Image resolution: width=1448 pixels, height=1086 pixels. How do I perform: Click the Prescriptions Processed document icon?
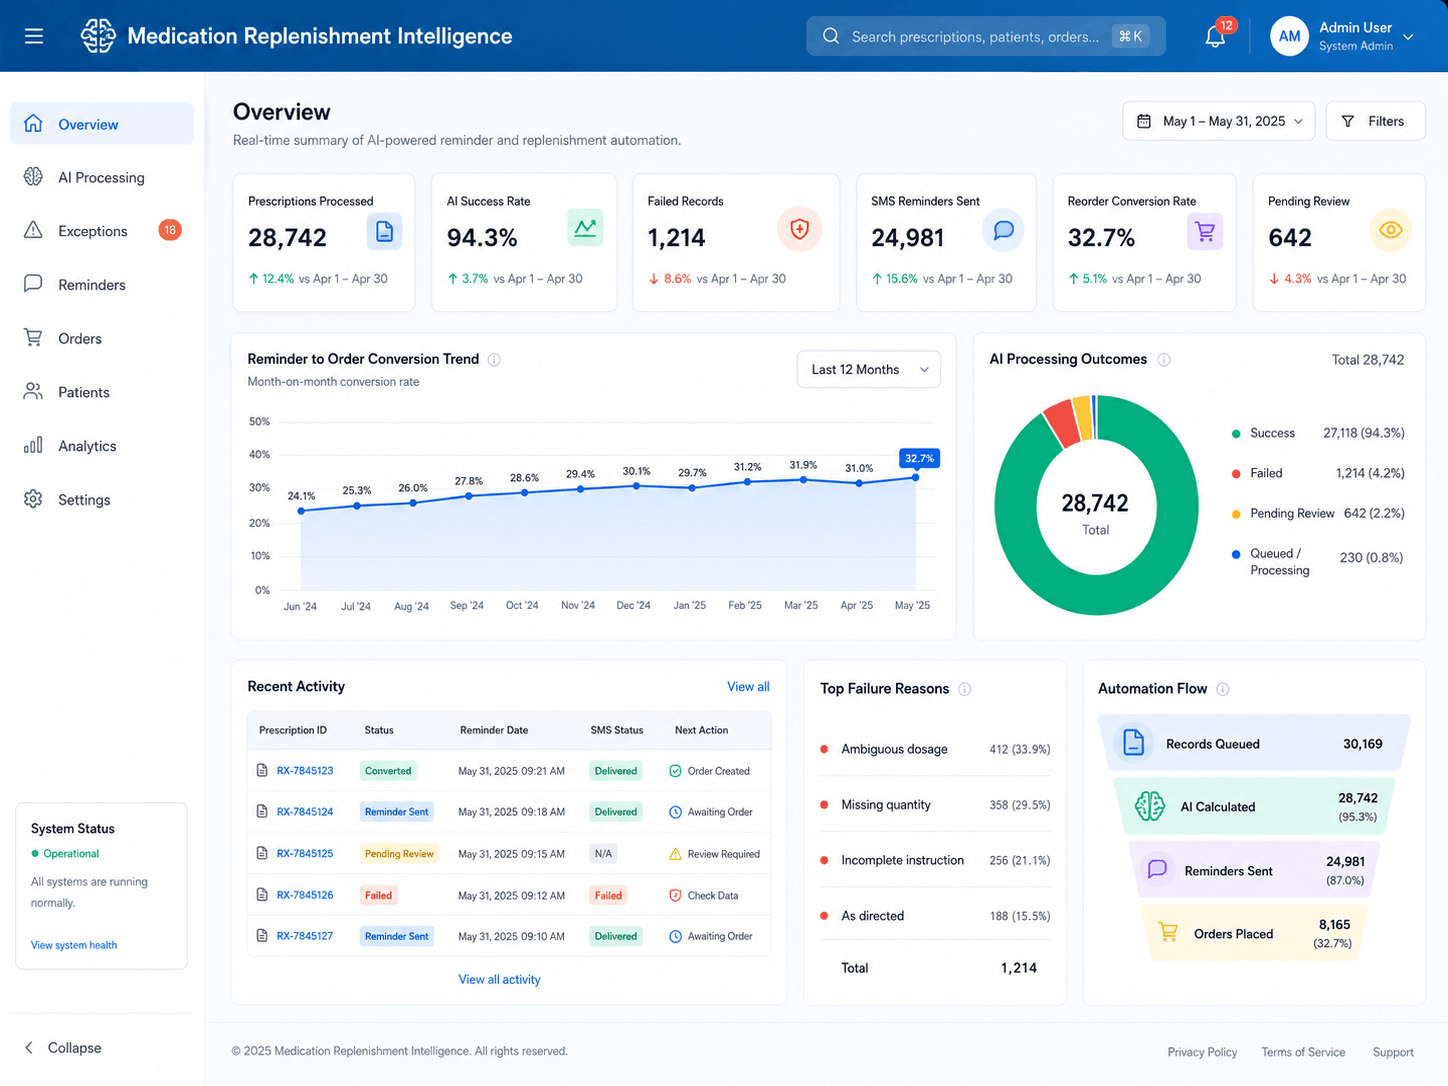(384, 231)
